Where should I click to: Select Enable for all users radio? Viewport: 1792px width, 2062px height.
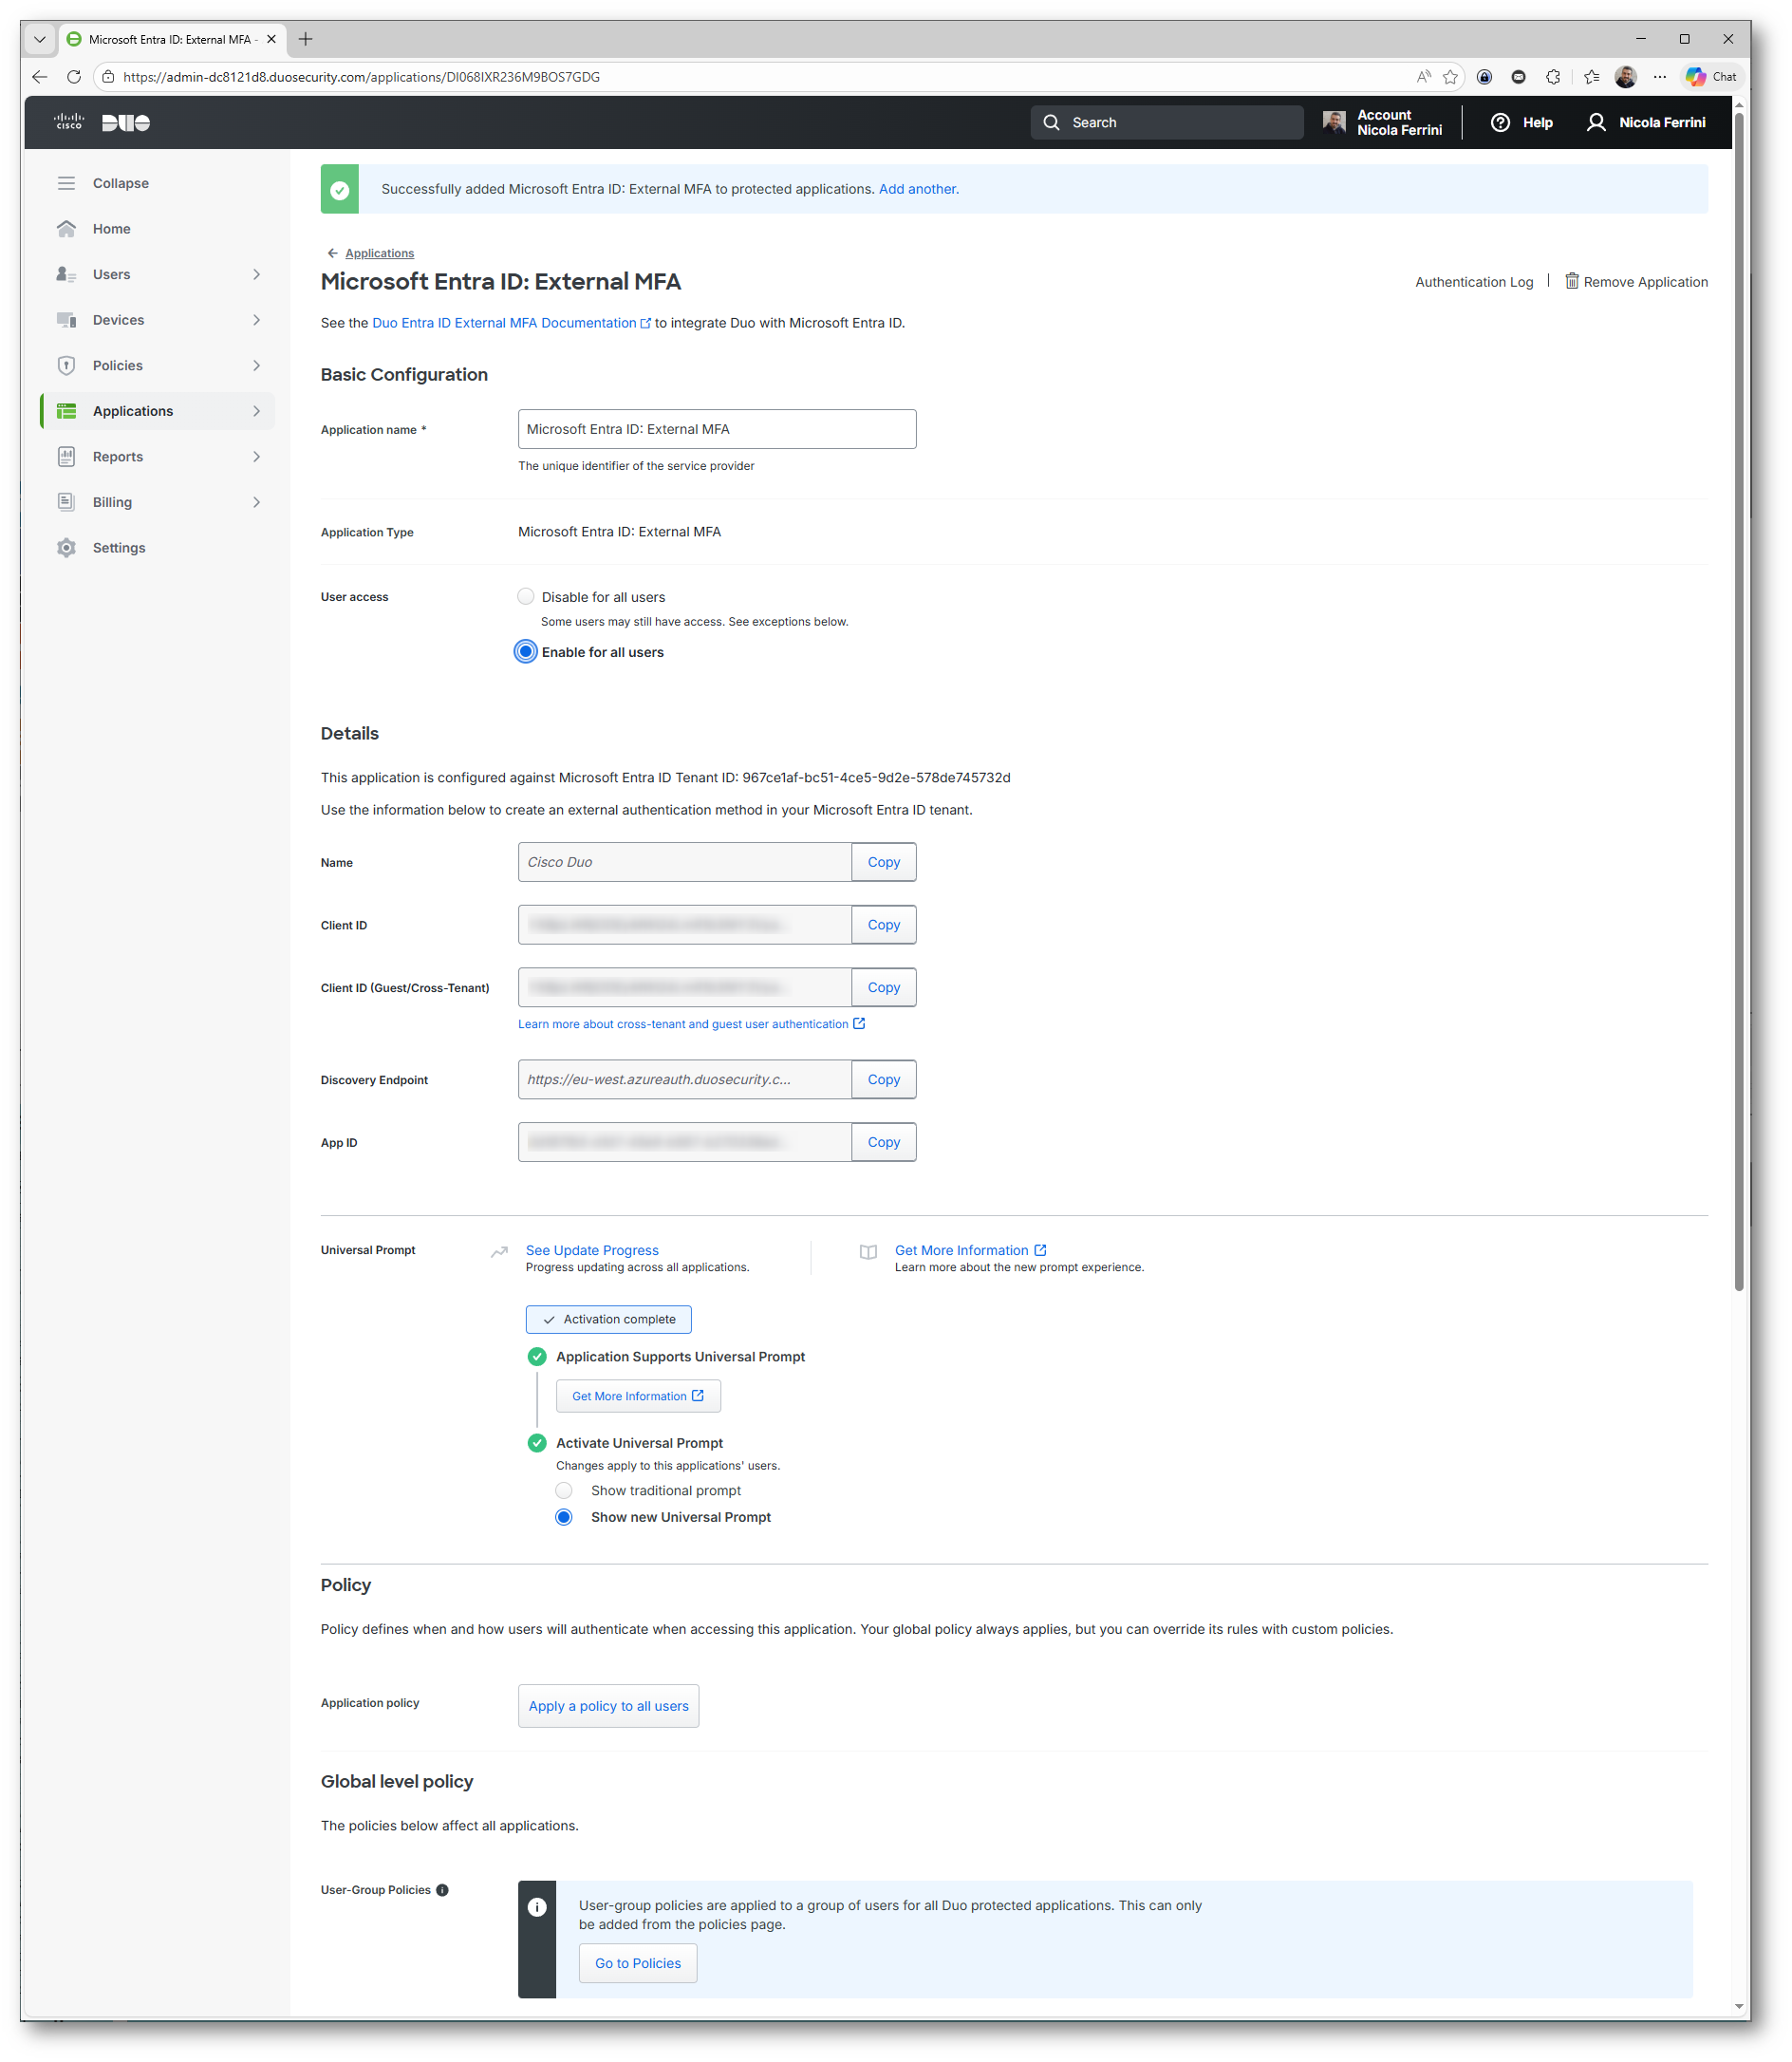tap(525, 652)
